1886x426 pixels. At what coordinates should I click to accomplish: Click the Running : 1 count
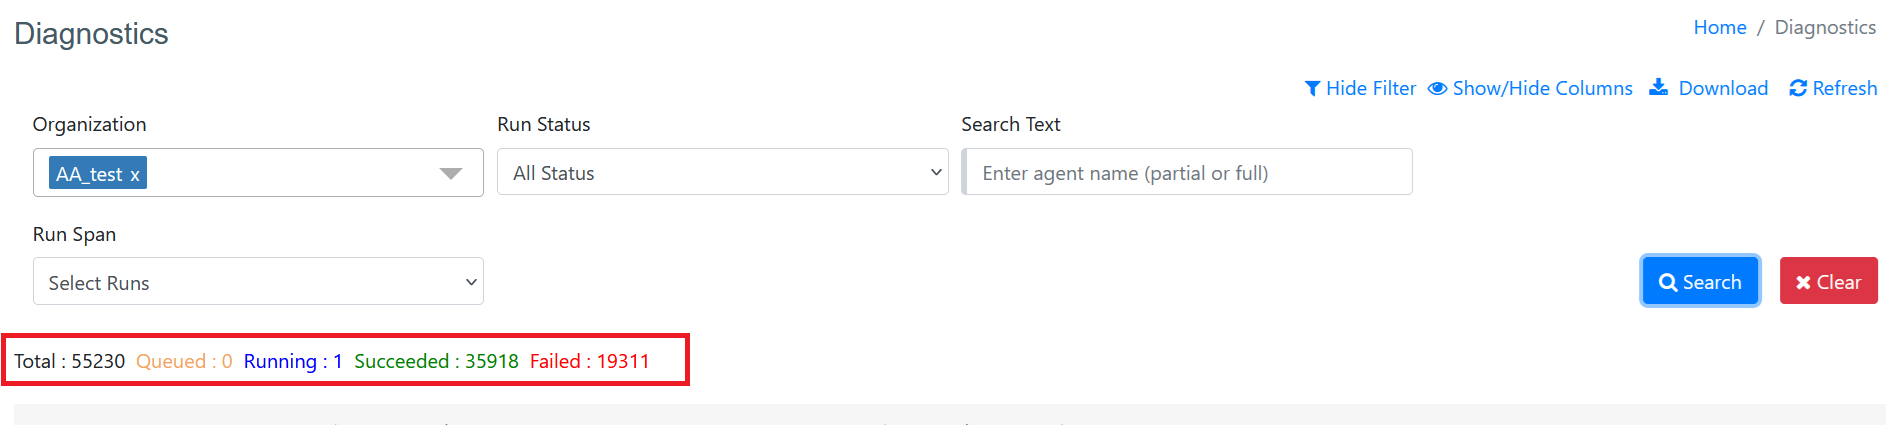[293, 362]
